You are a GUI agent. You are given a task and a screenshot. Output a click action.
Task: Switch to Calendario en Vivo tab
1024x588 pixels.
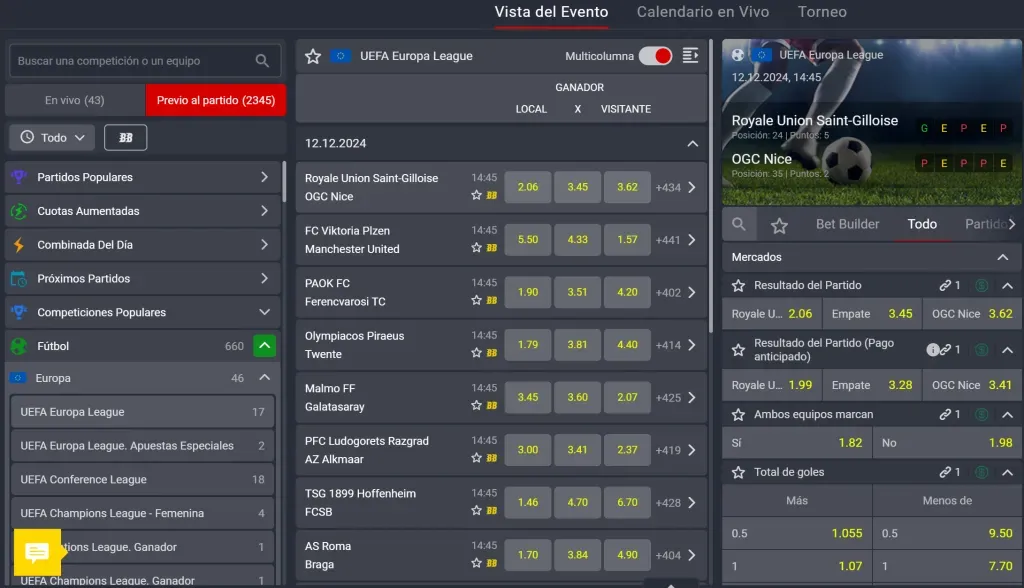point(702,12)
